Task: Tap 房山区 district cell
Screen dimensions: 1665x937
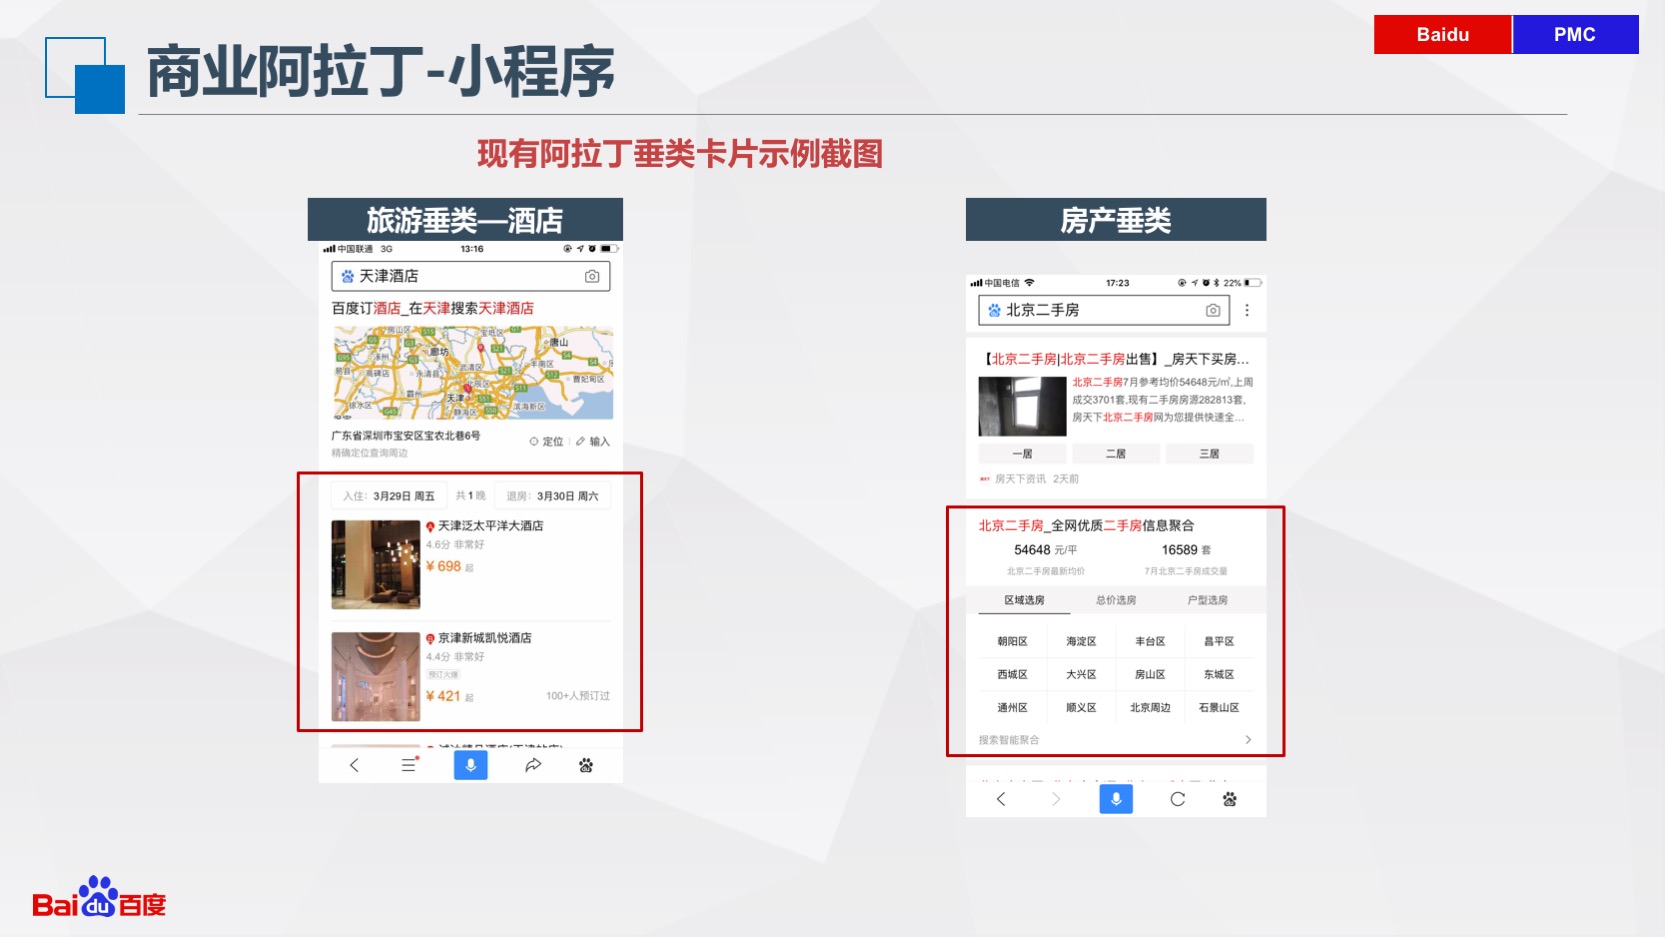Action: click(x=1150, y=674)
